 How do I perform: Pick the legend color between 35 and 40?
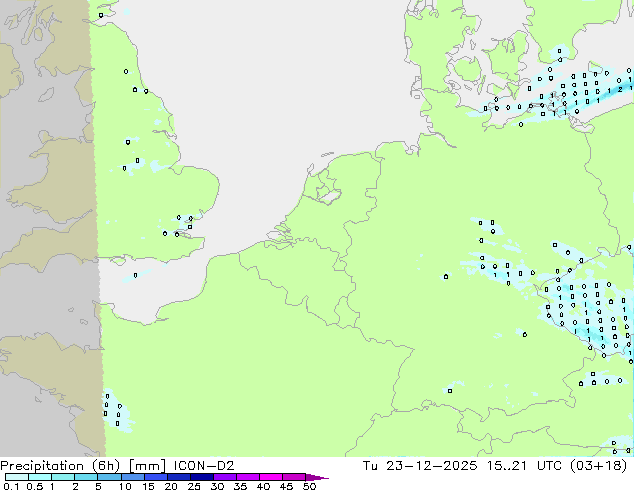coord(251,477)
